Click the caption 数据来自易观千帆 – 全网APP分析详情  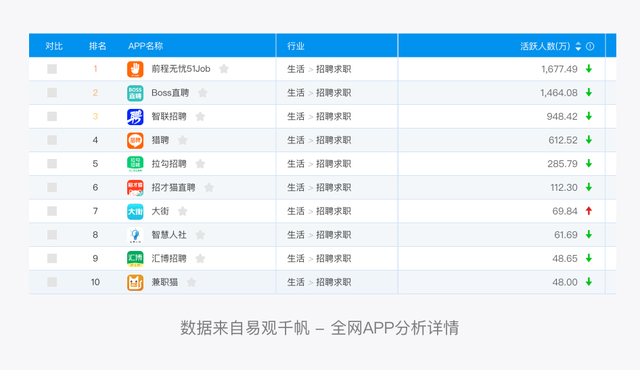pyautogui.click(x=320, y=328)
